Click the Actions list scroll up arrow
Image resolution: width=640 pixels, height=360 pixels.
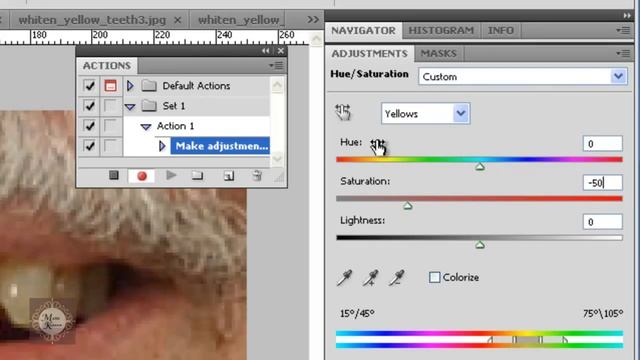point(277,85)
